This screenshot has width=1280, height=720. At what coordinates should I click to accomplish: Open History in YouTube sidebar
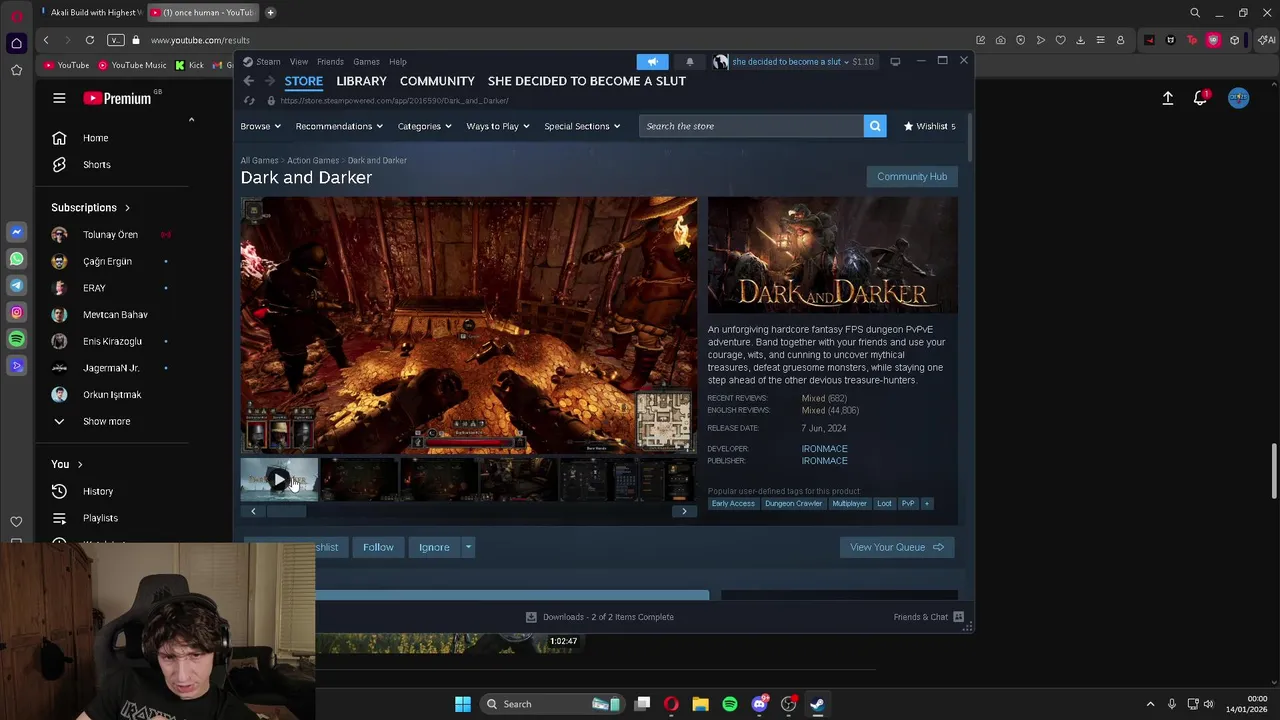[x=97, y=491]
